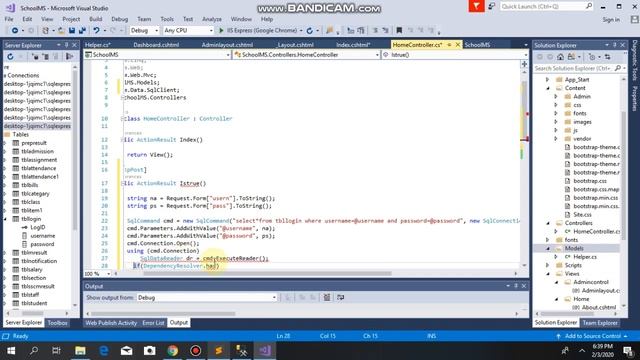This screenshot has height=360, width=640.
Task: Pin the Server Explorer panel
Action: [x=67, y=45]
